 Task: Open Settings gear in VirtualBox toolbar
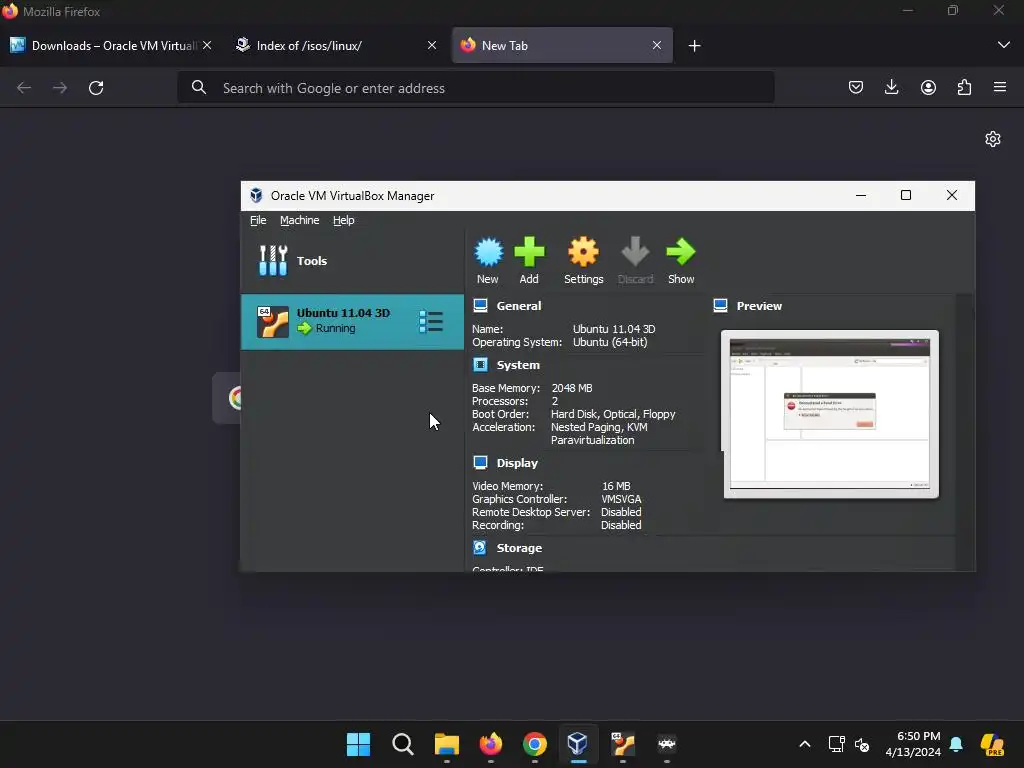pyautogui.click(x=583, y=253)
